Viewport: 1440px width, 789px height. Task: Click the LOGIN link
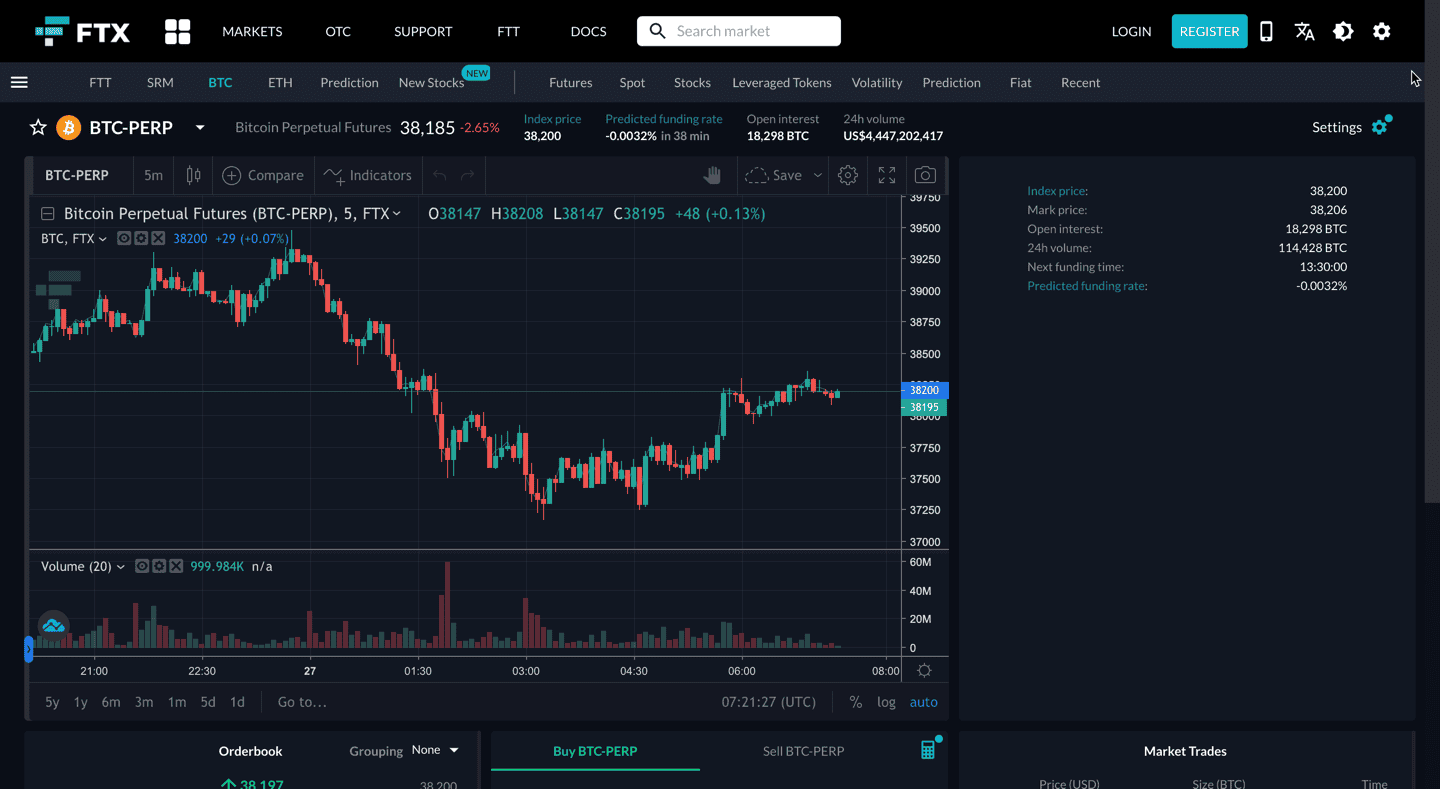click(x=1131, y=31)
